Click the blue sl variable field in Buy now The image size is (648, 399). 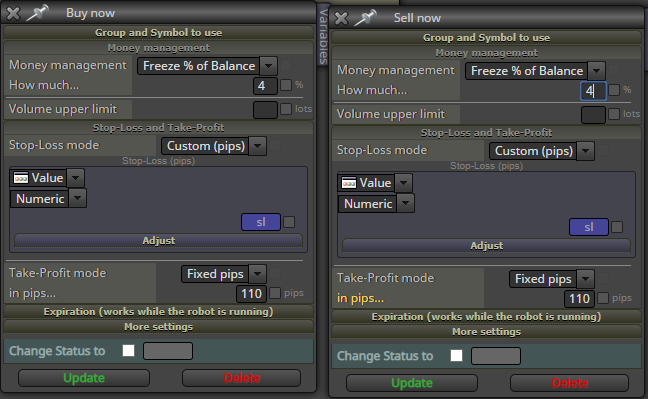[x=261, y=222]
